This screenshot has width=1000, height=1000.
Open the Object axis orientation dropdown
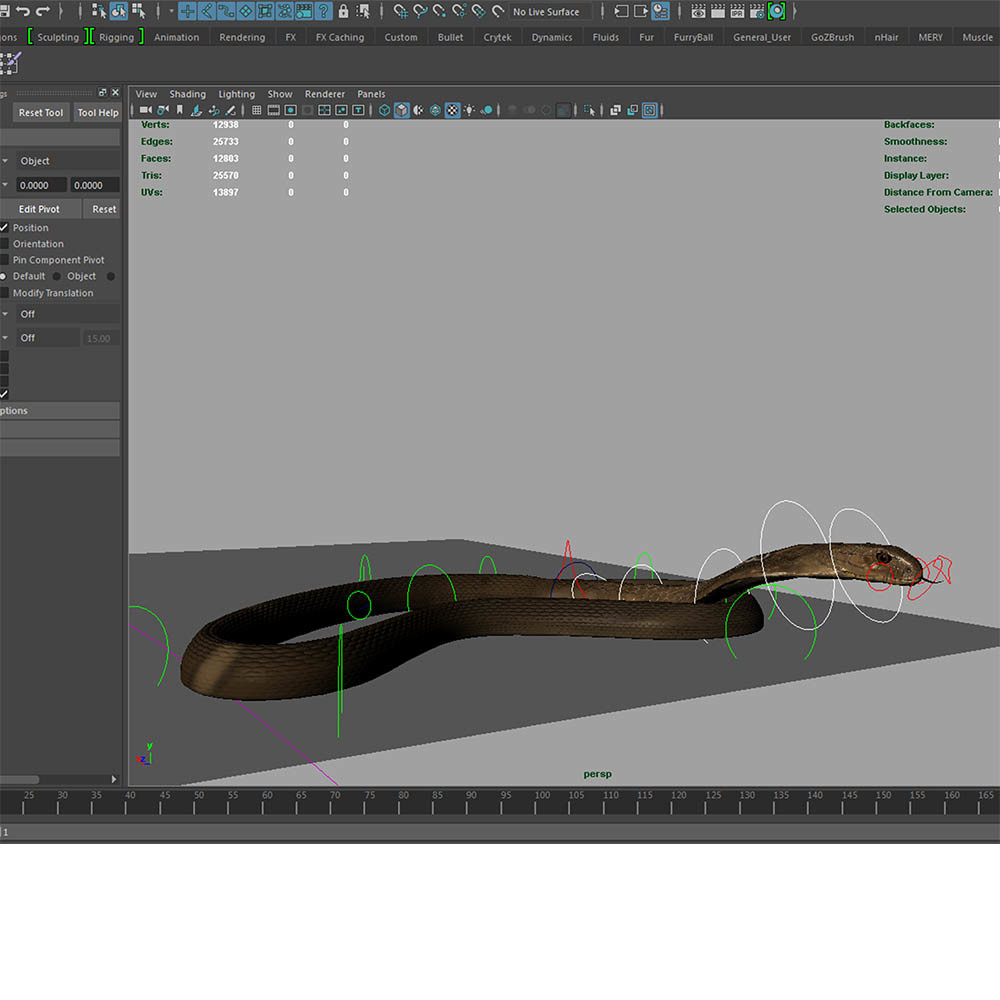click(x=60, y=161)
